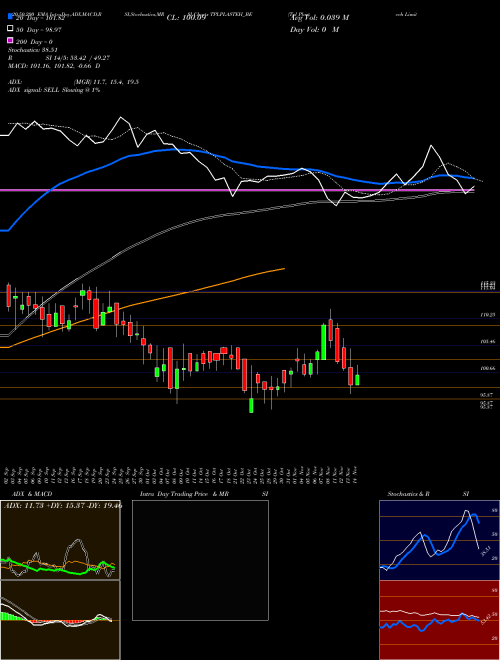This screenshot has height=660, width=500.
Task: Click the 'ADX & MACD' panel title
Action: tap(32, 494)
